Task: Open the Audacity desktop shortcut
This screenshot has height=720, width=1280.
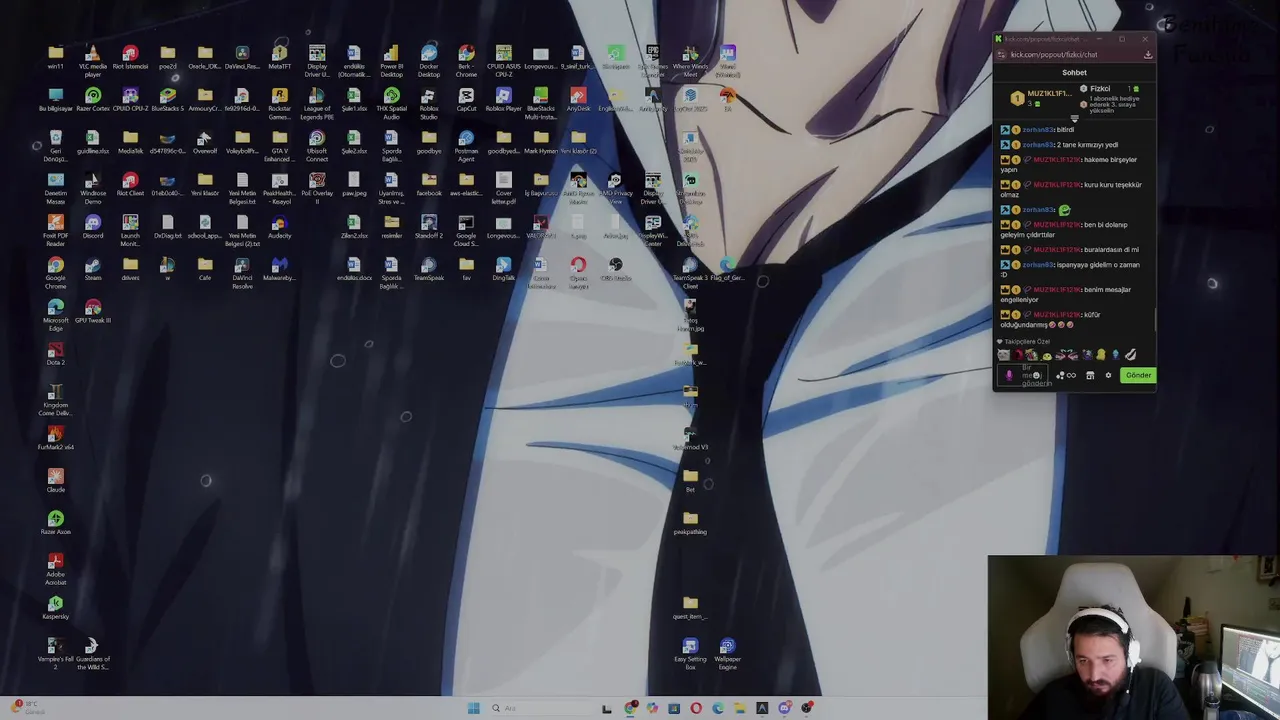Action: [279, 226]
